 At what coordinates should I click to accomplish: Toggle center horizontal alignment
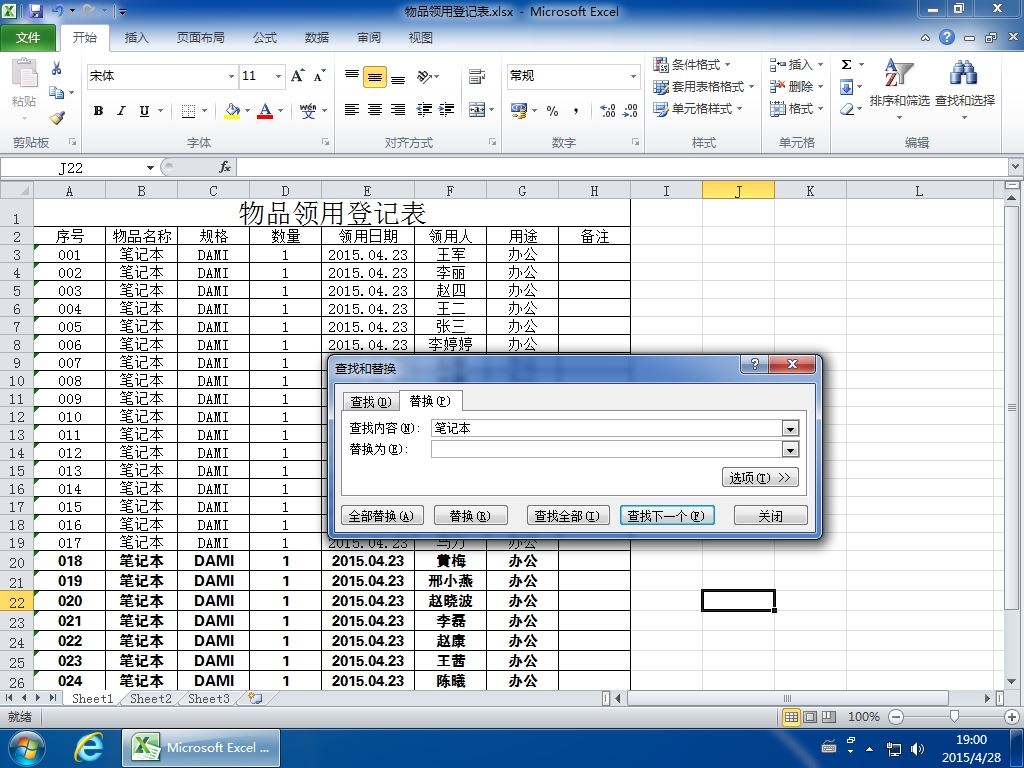coord(375,110)
